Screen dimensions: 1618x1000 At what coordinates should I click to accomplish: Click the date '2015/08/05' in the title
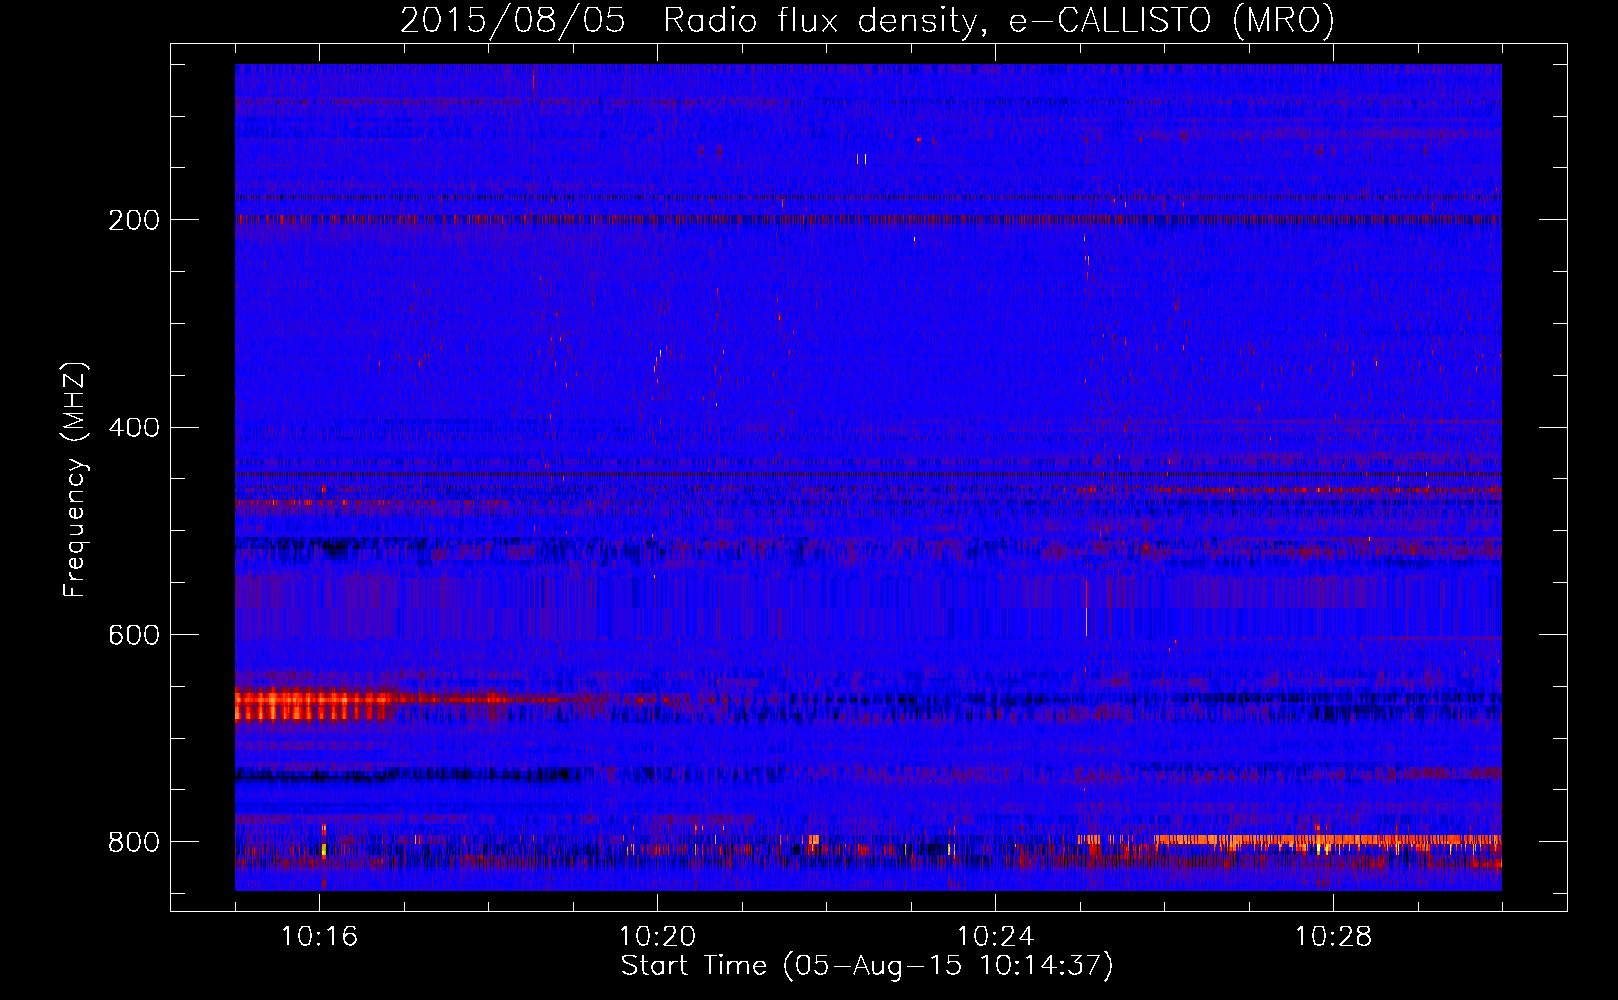(x=513, y=21)
